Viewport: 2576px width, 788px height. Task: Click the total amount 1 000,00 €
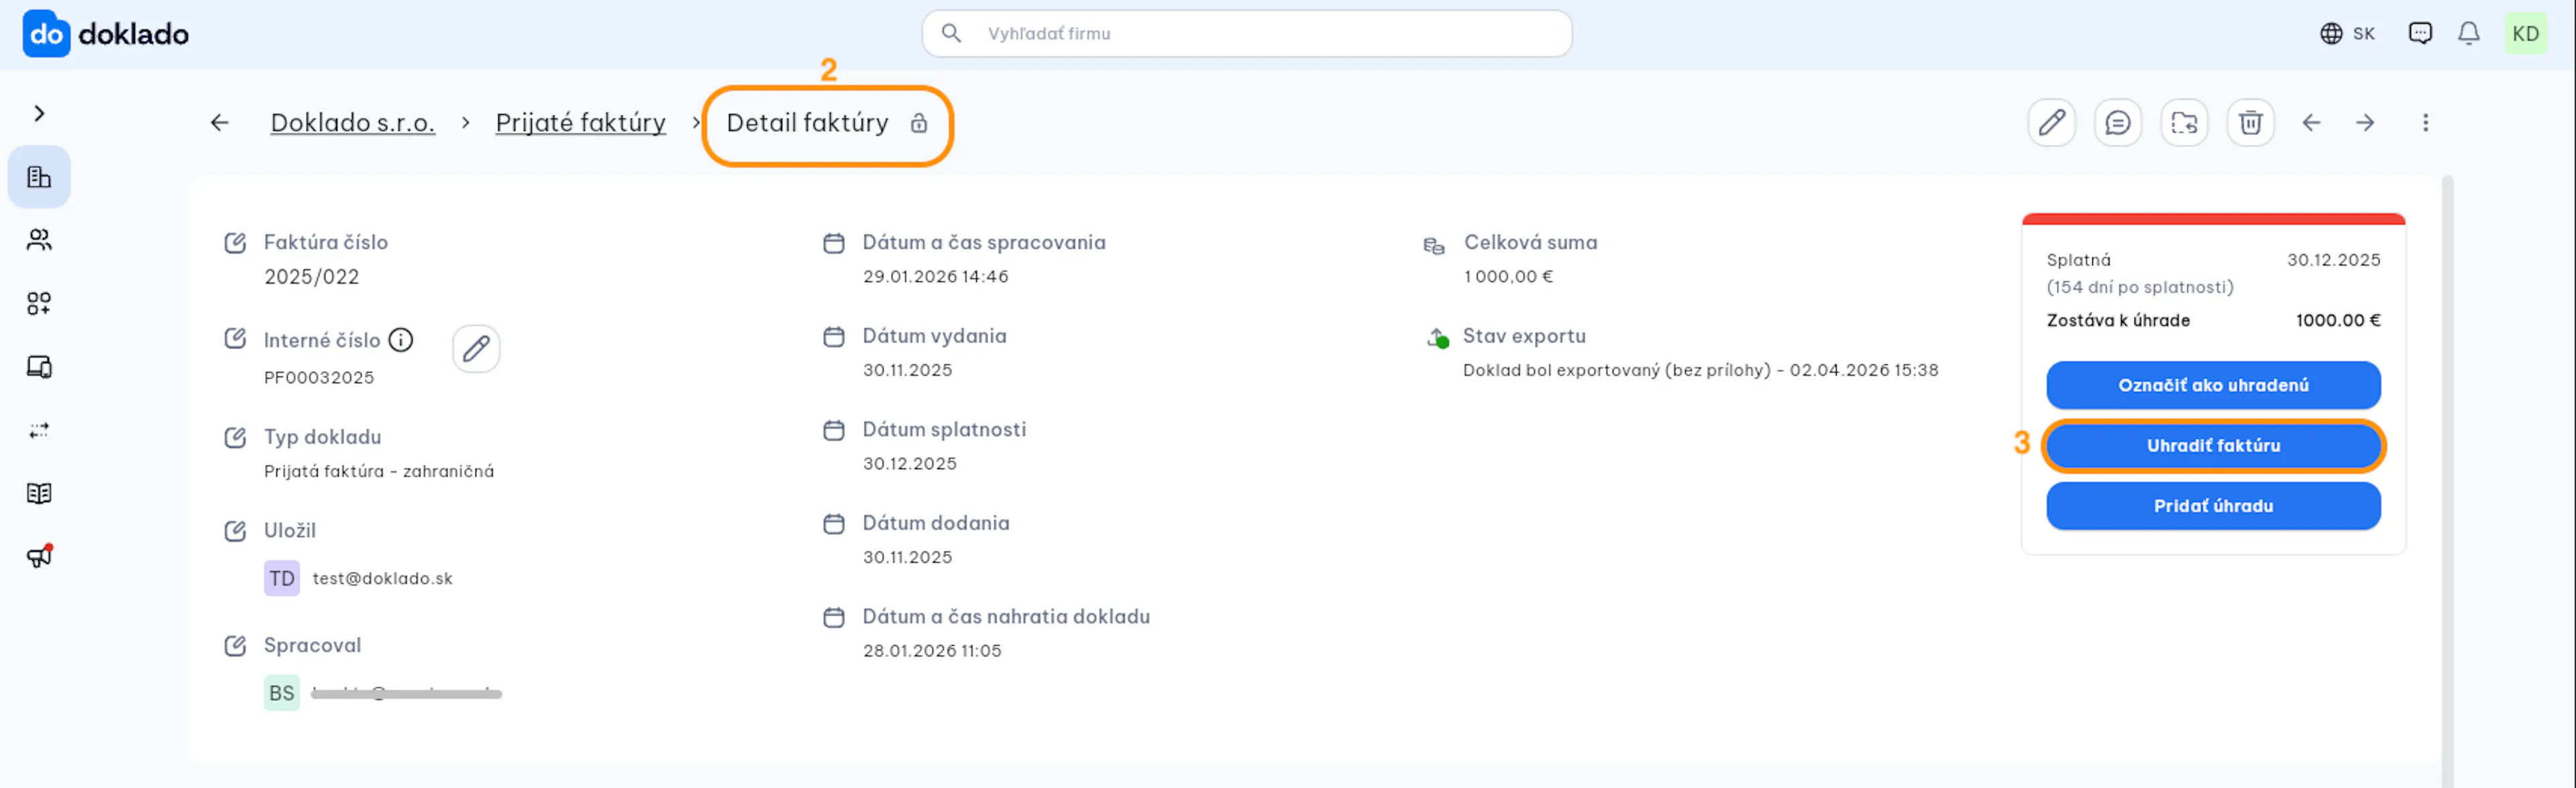1508,277
